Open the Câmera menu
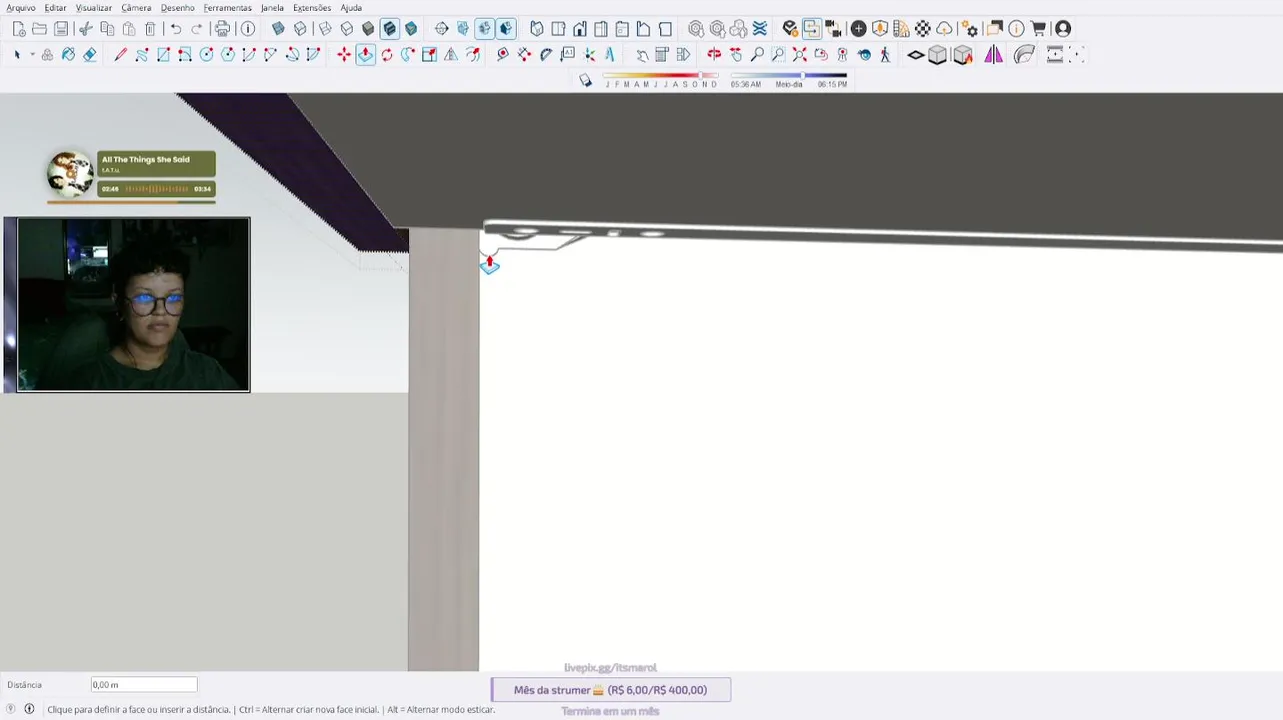Image resolution: width=1283 pixels, height=720 pixels. [x=136, y=8]
